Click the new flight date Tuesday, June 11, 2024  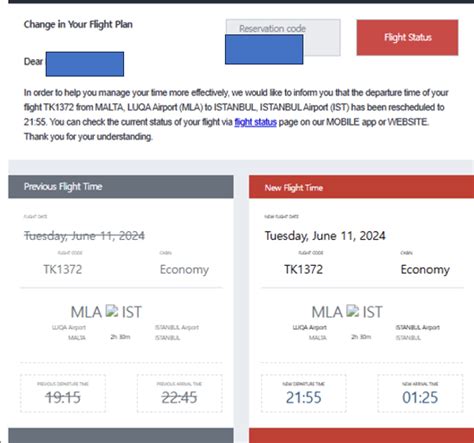[325, 236]
